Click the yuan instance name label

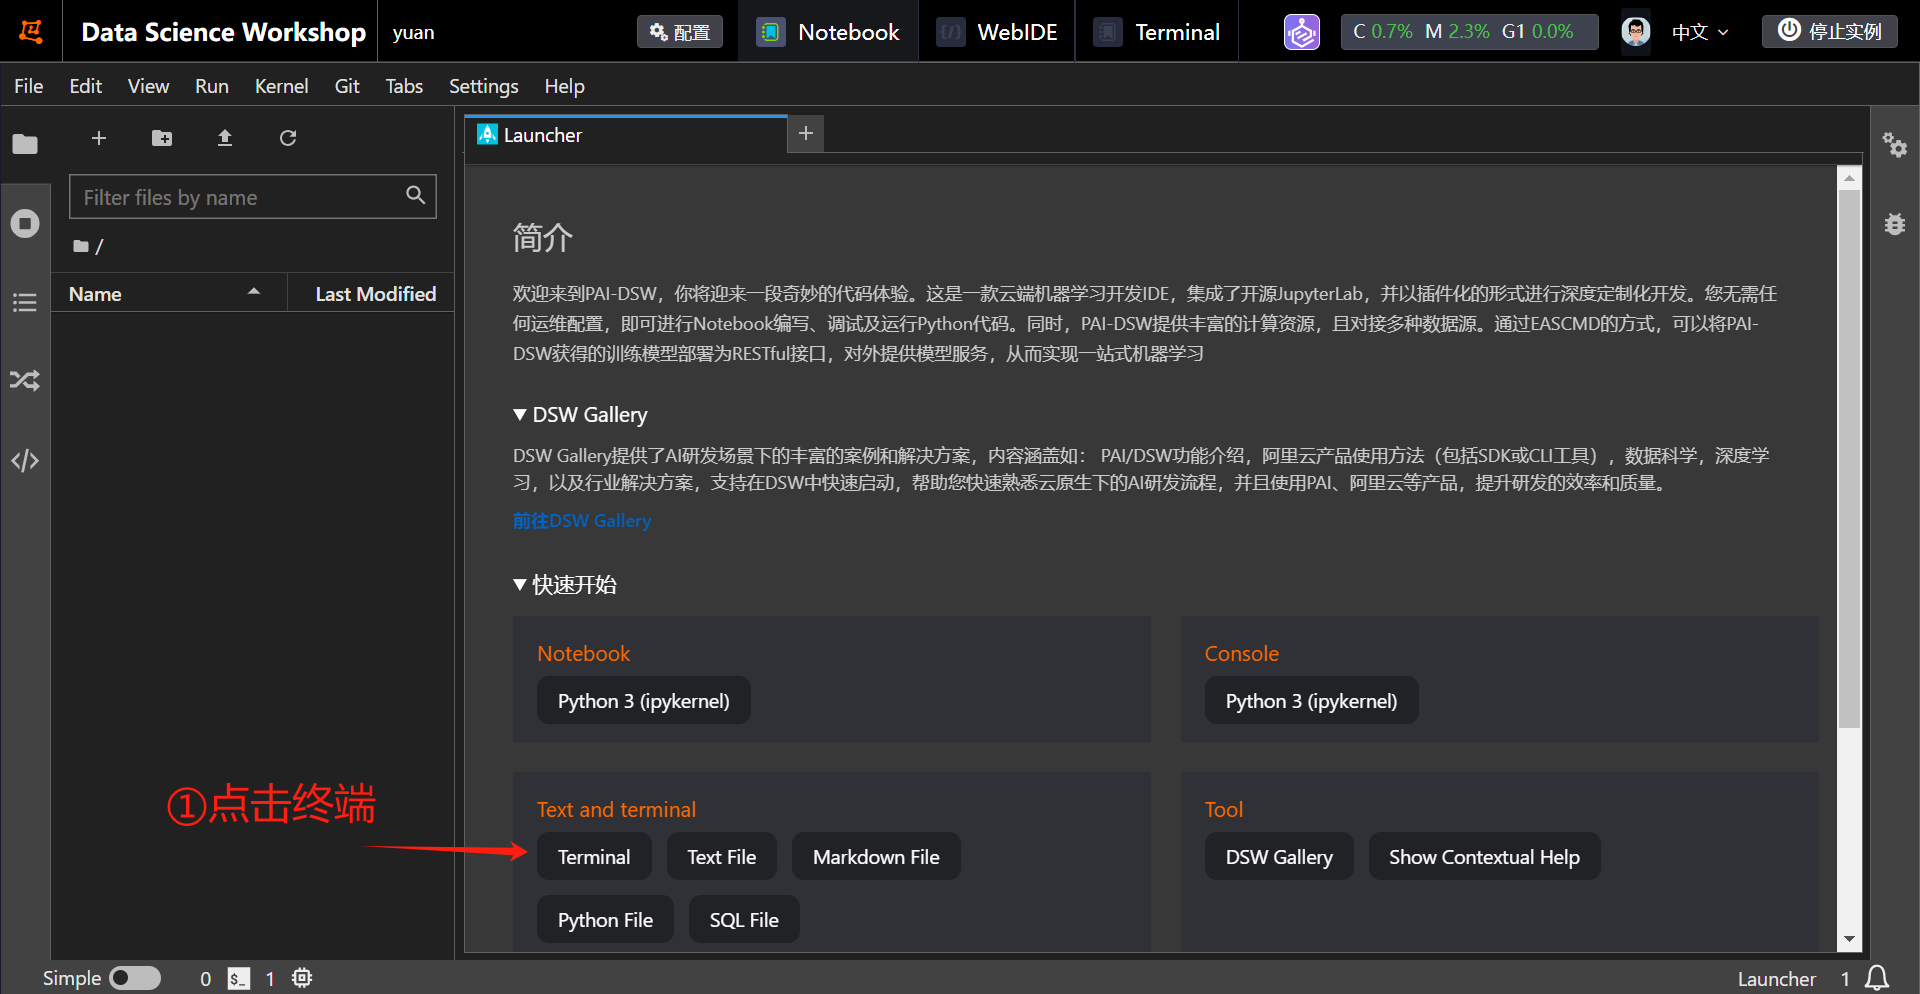(413, 32)
